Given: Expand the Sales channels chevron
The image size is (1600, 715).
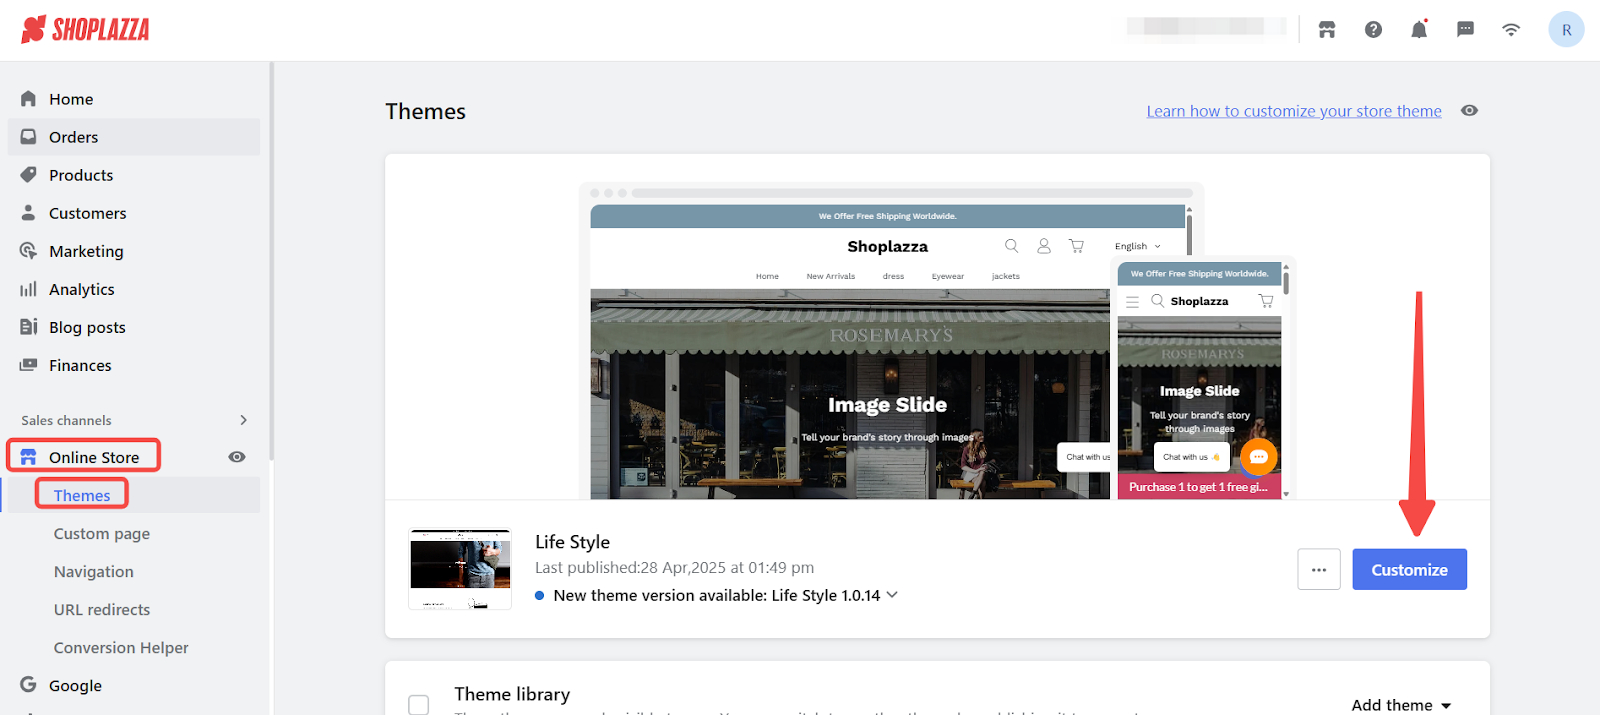Looking at the screenshot, I should 243,420.
